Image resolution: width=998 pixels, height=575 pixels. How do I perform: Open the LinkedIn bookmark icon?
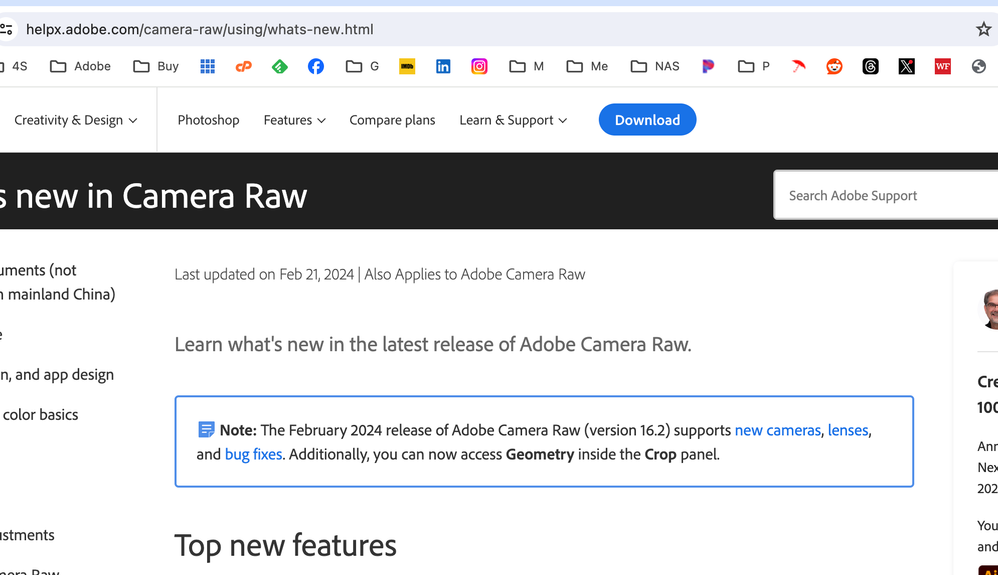(x=443, y=66)
